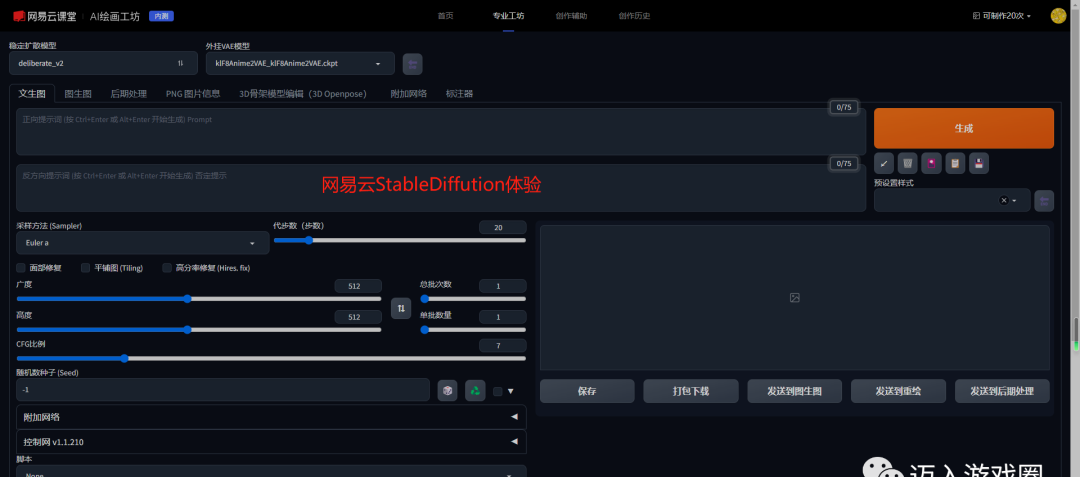
Task: Click the positive prompt text box
Action: coord(441,131)
